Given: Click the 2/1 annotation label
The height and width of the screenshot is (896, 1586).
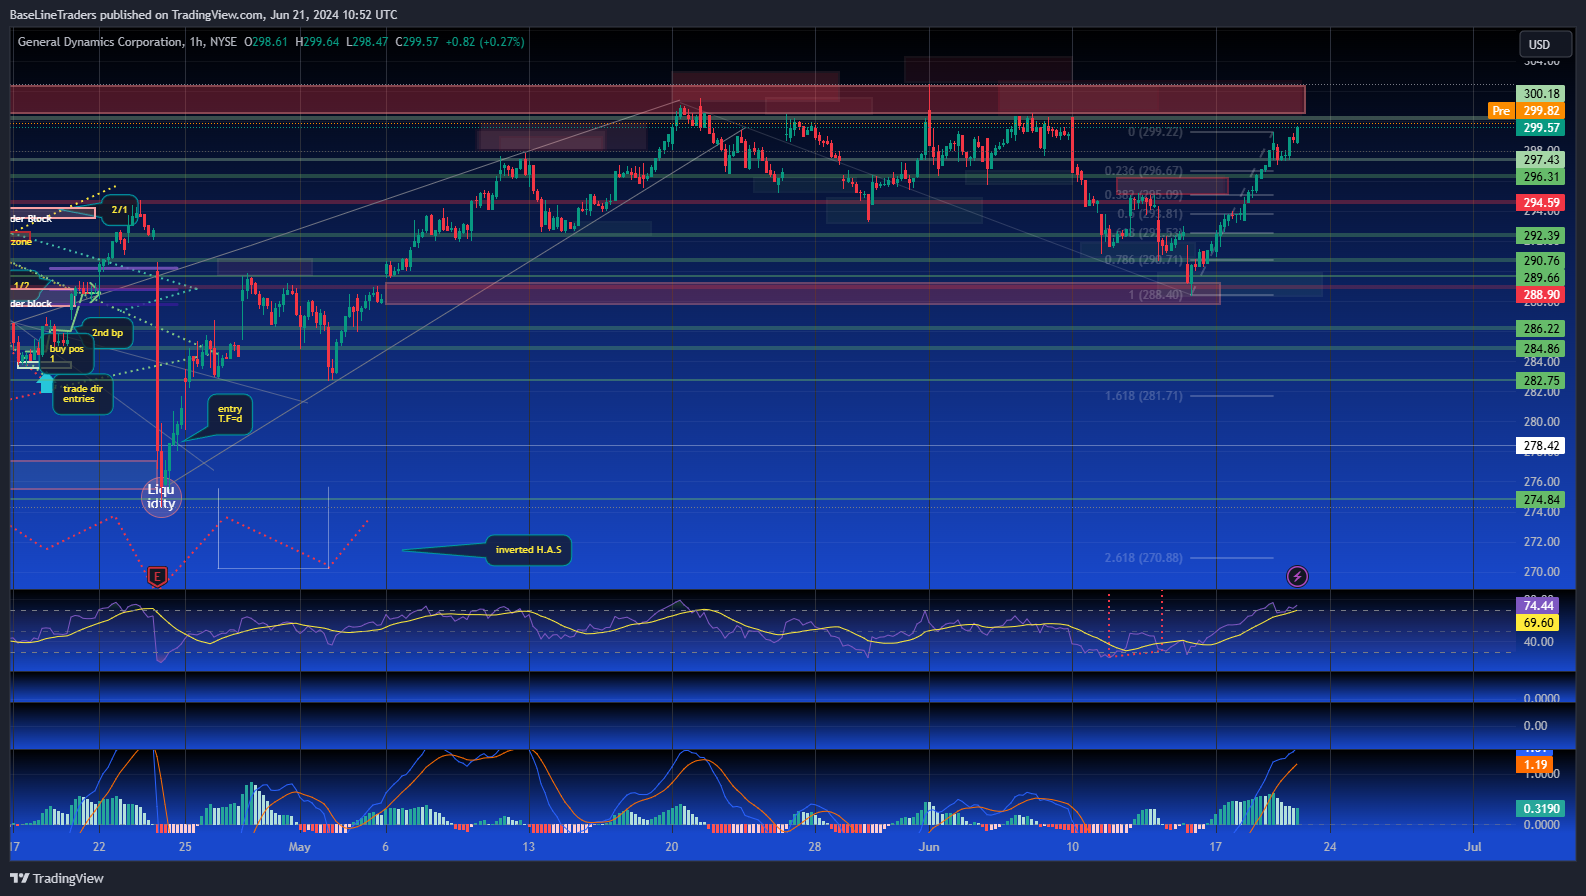Looking at the screenshot, I should 119,210.
